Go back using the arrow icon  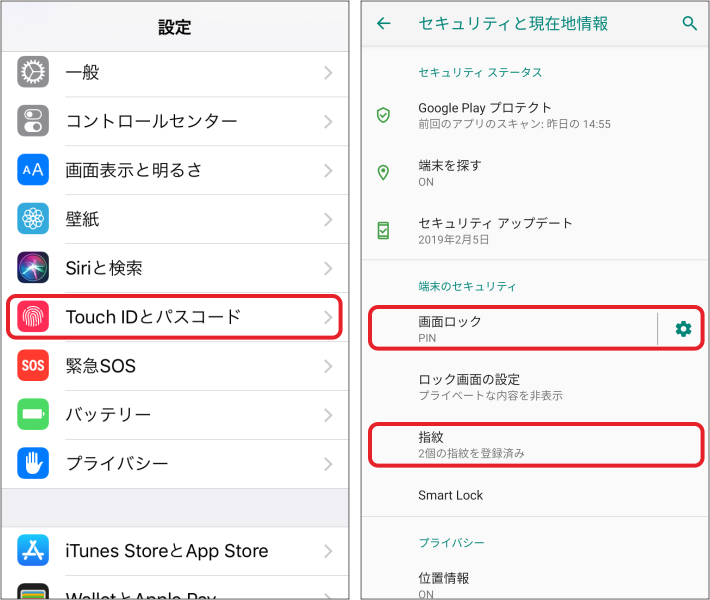coord(384,23)
